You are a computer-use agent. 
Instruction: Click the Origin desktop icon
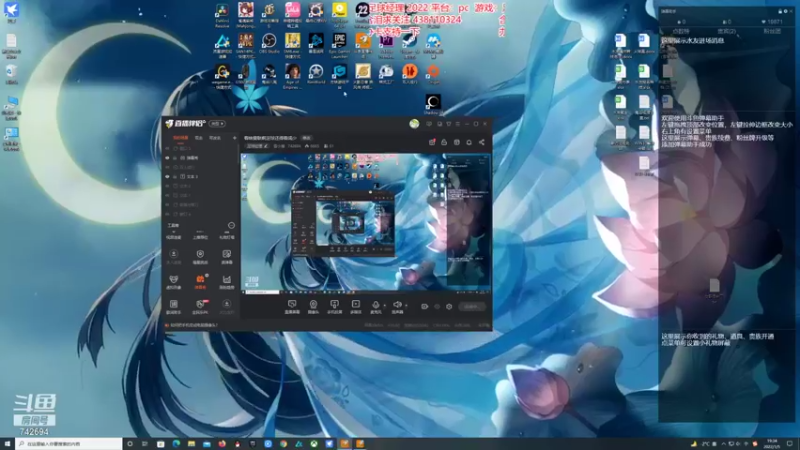[x=433, y=74]
